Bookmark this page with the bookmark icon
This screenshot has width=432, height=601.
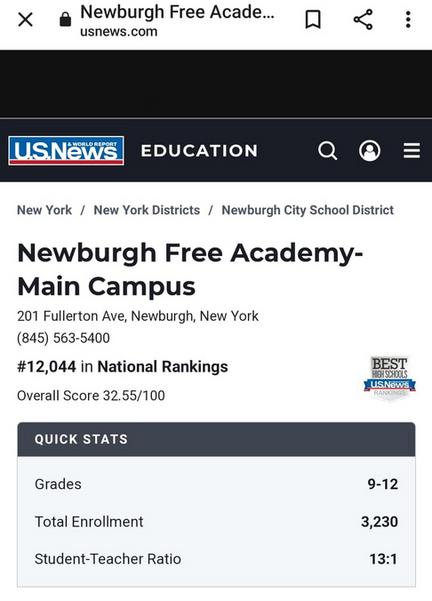point(313,19)
